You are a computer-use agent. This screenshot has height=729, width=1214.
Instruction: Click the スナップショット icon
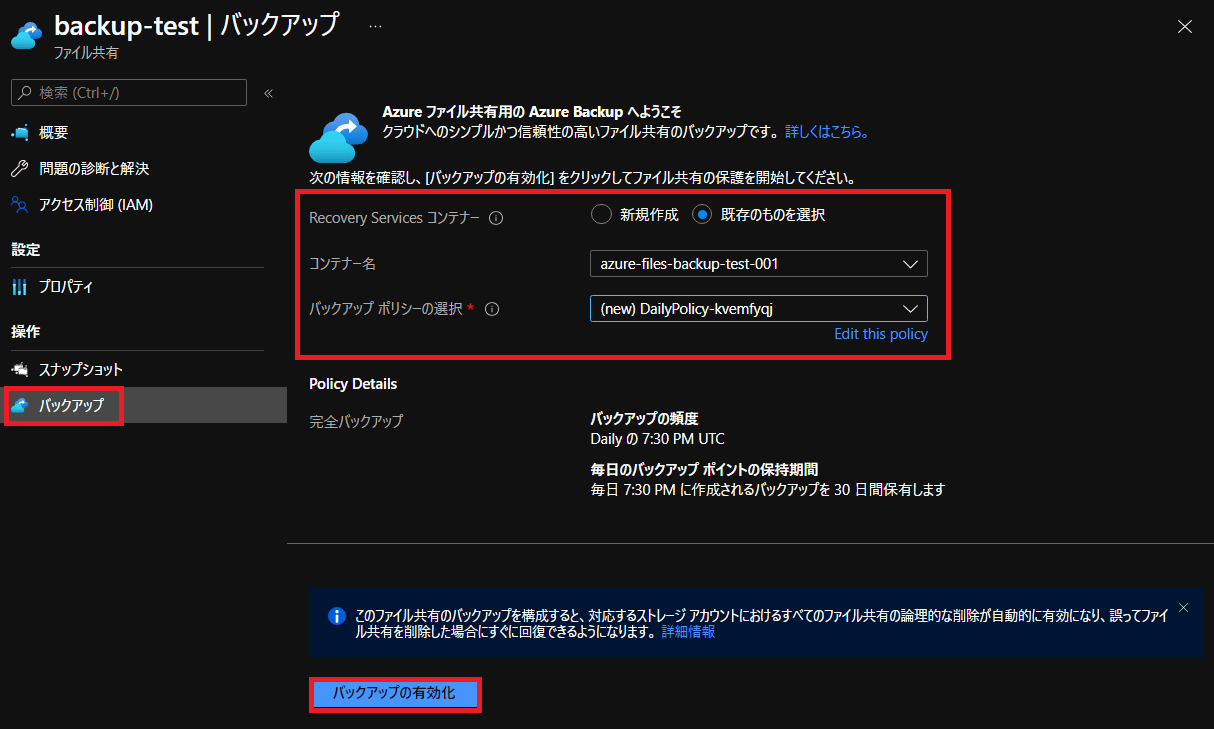pyautogui.click(x=20, y=370)
